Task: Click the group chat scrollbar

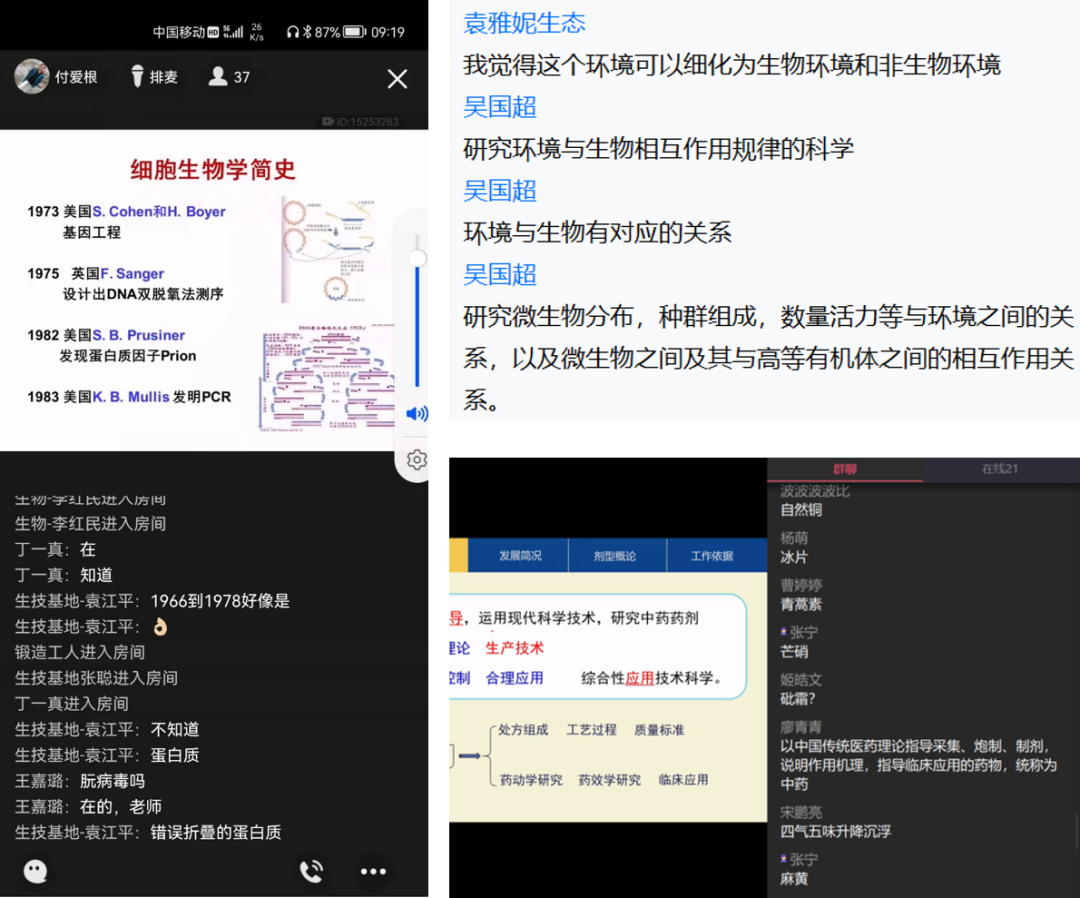Action: pos(1075,830)
